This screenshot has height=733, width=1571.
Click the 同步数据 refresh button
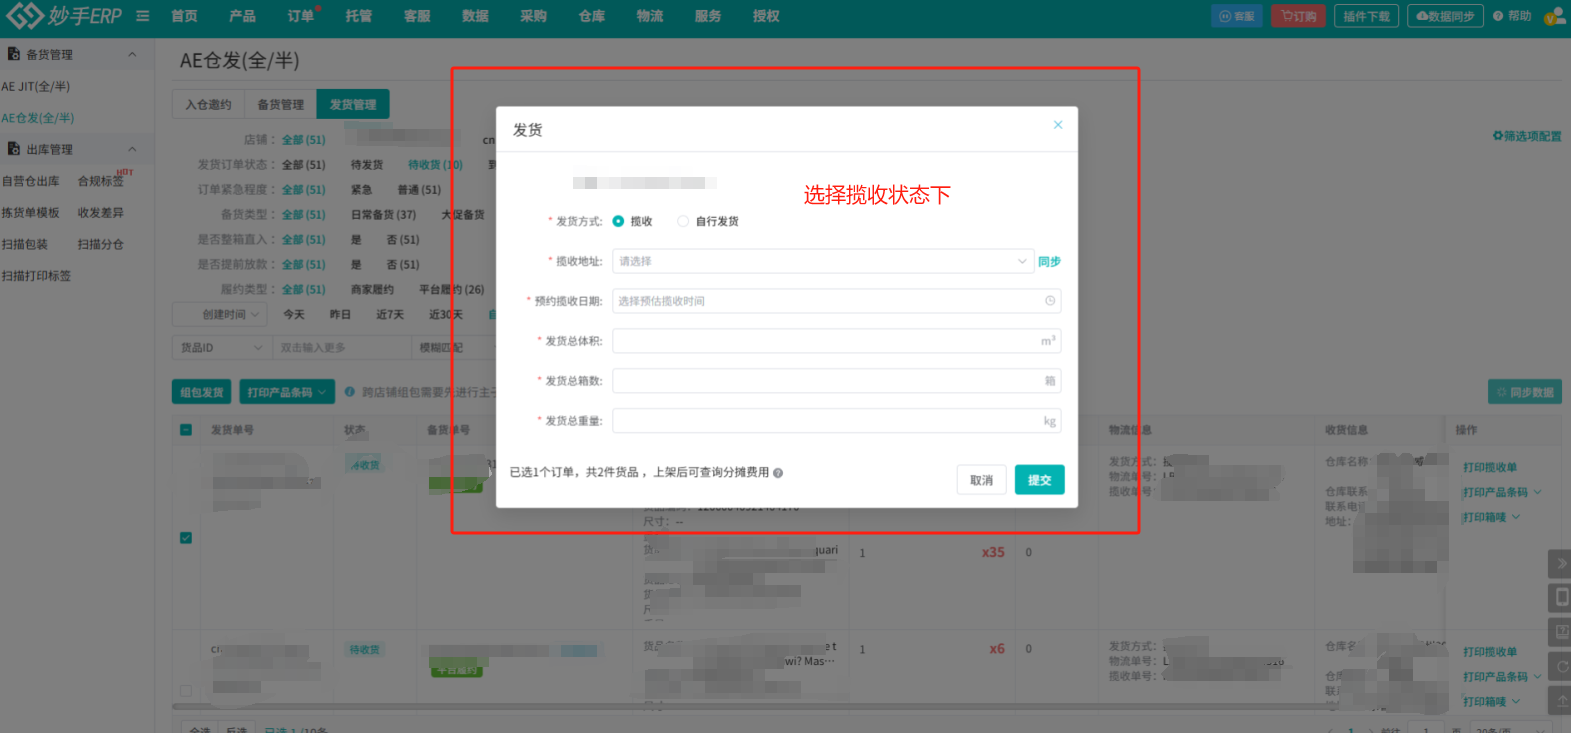pos(1525,392)
